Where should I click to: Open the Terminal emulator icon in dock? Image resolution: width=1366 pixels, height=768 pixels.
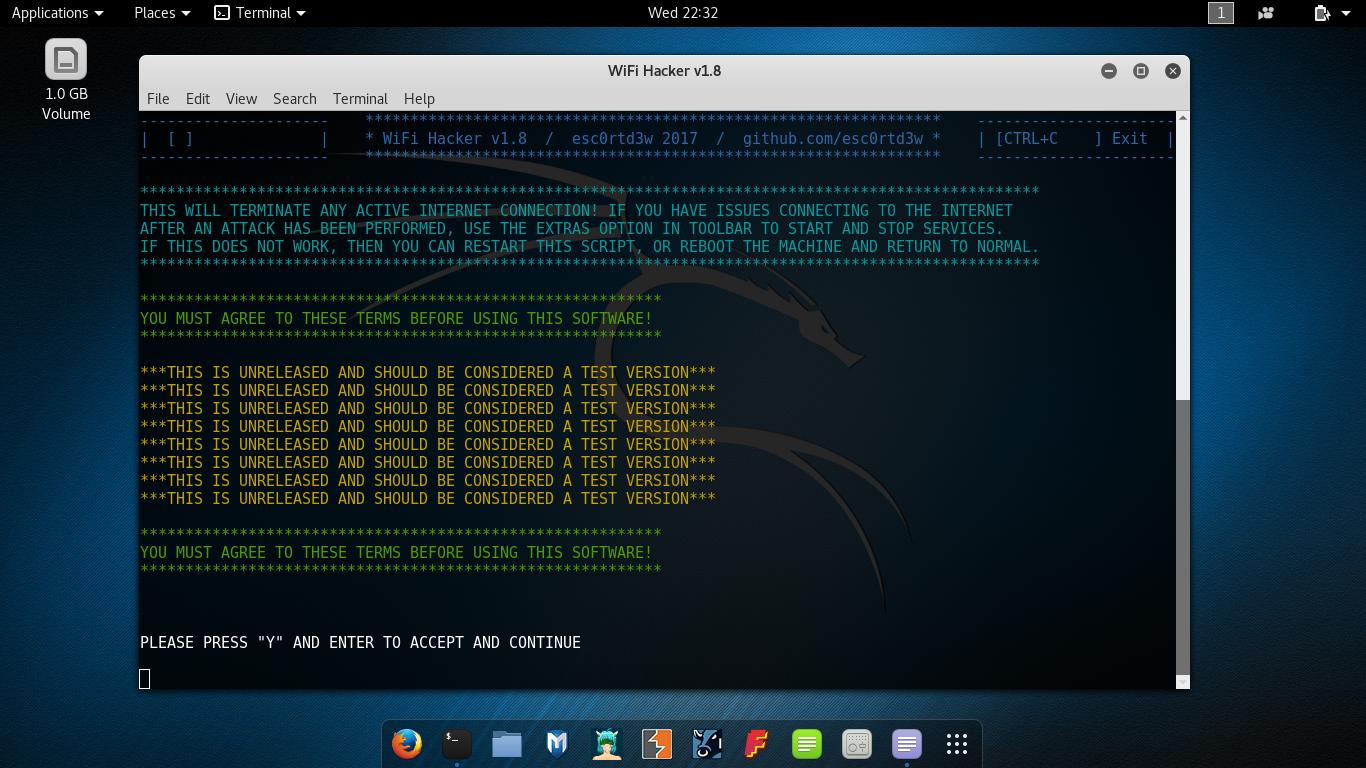(456, 744)
